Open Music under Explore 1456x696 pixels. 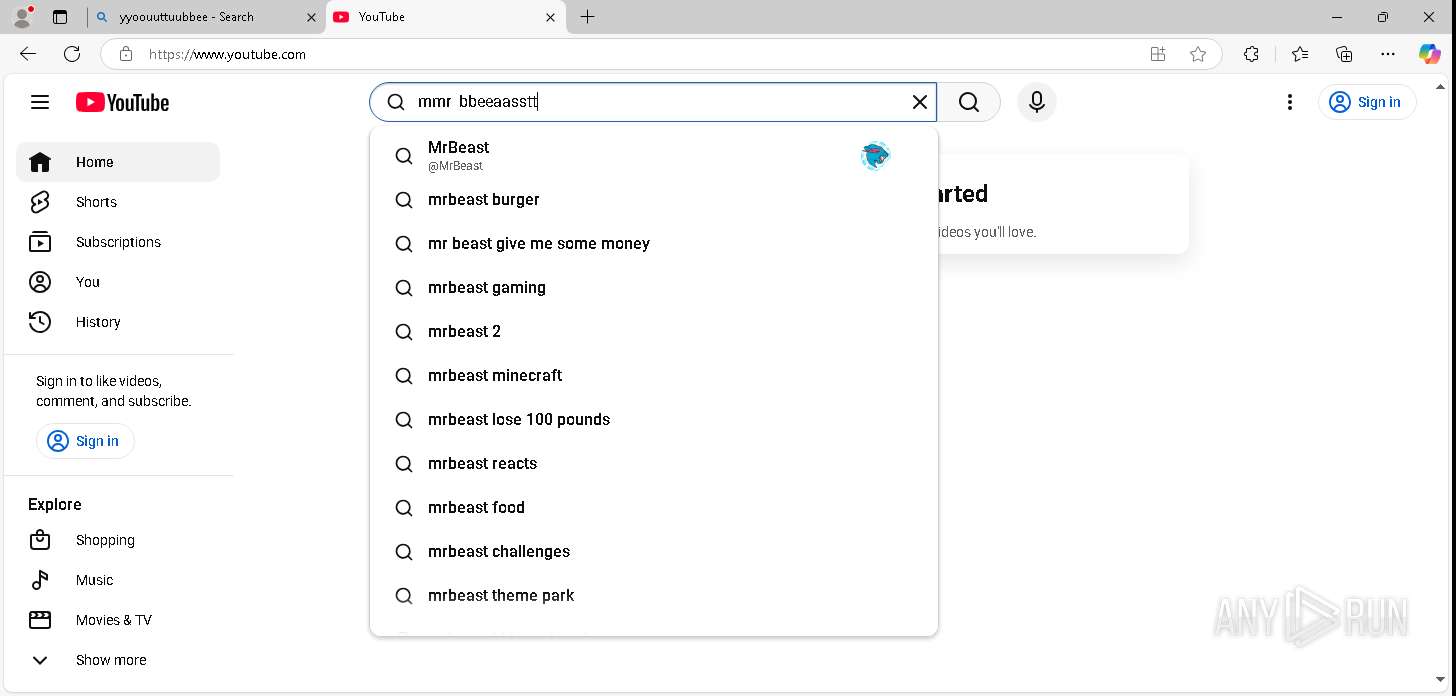click(118, 580)
